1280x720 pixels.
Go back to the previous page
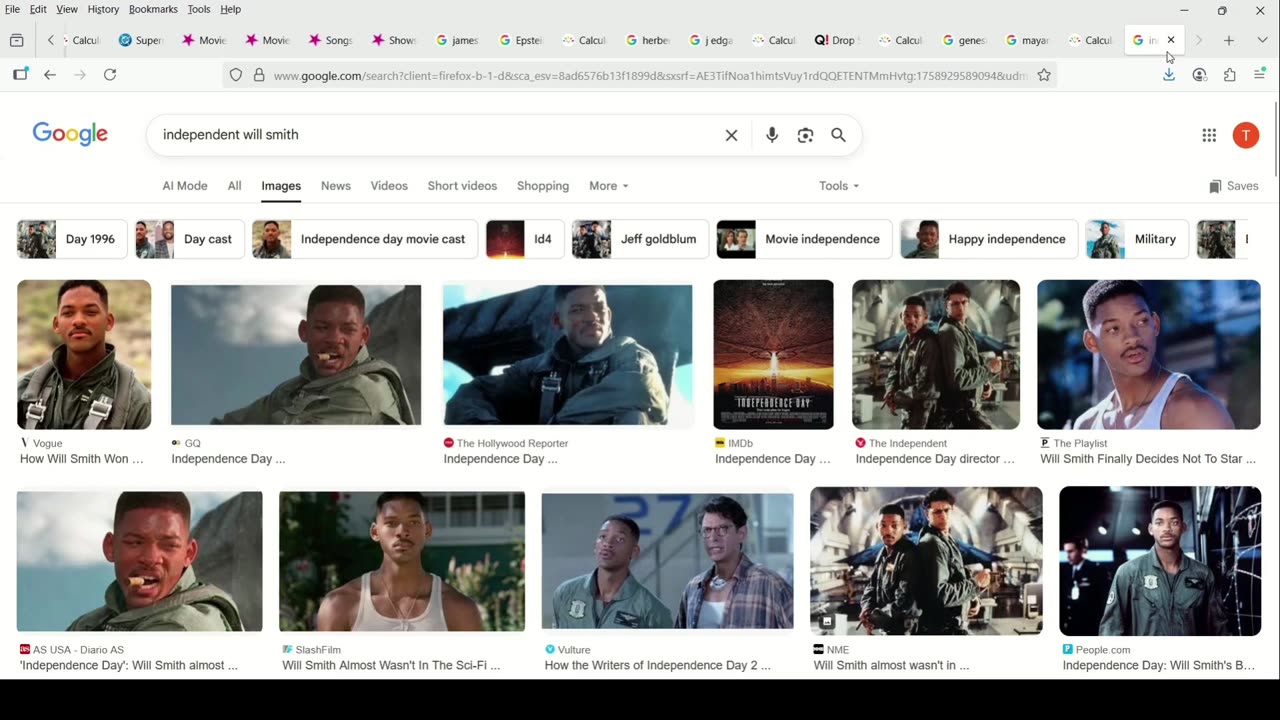(50, 75)
